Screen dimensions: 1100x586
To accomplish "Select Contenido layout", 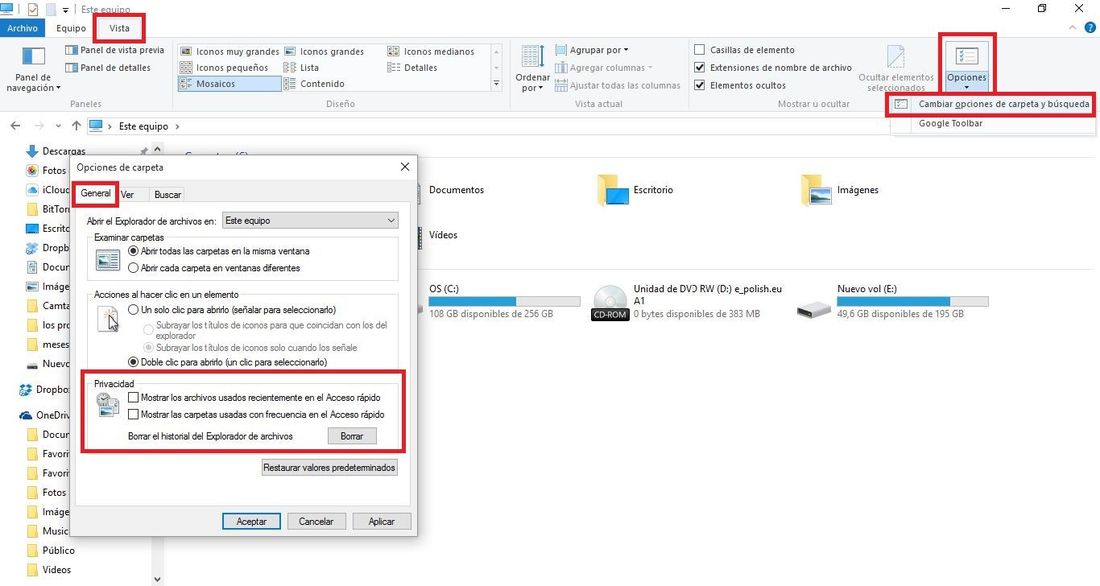I will pos(314,84).
